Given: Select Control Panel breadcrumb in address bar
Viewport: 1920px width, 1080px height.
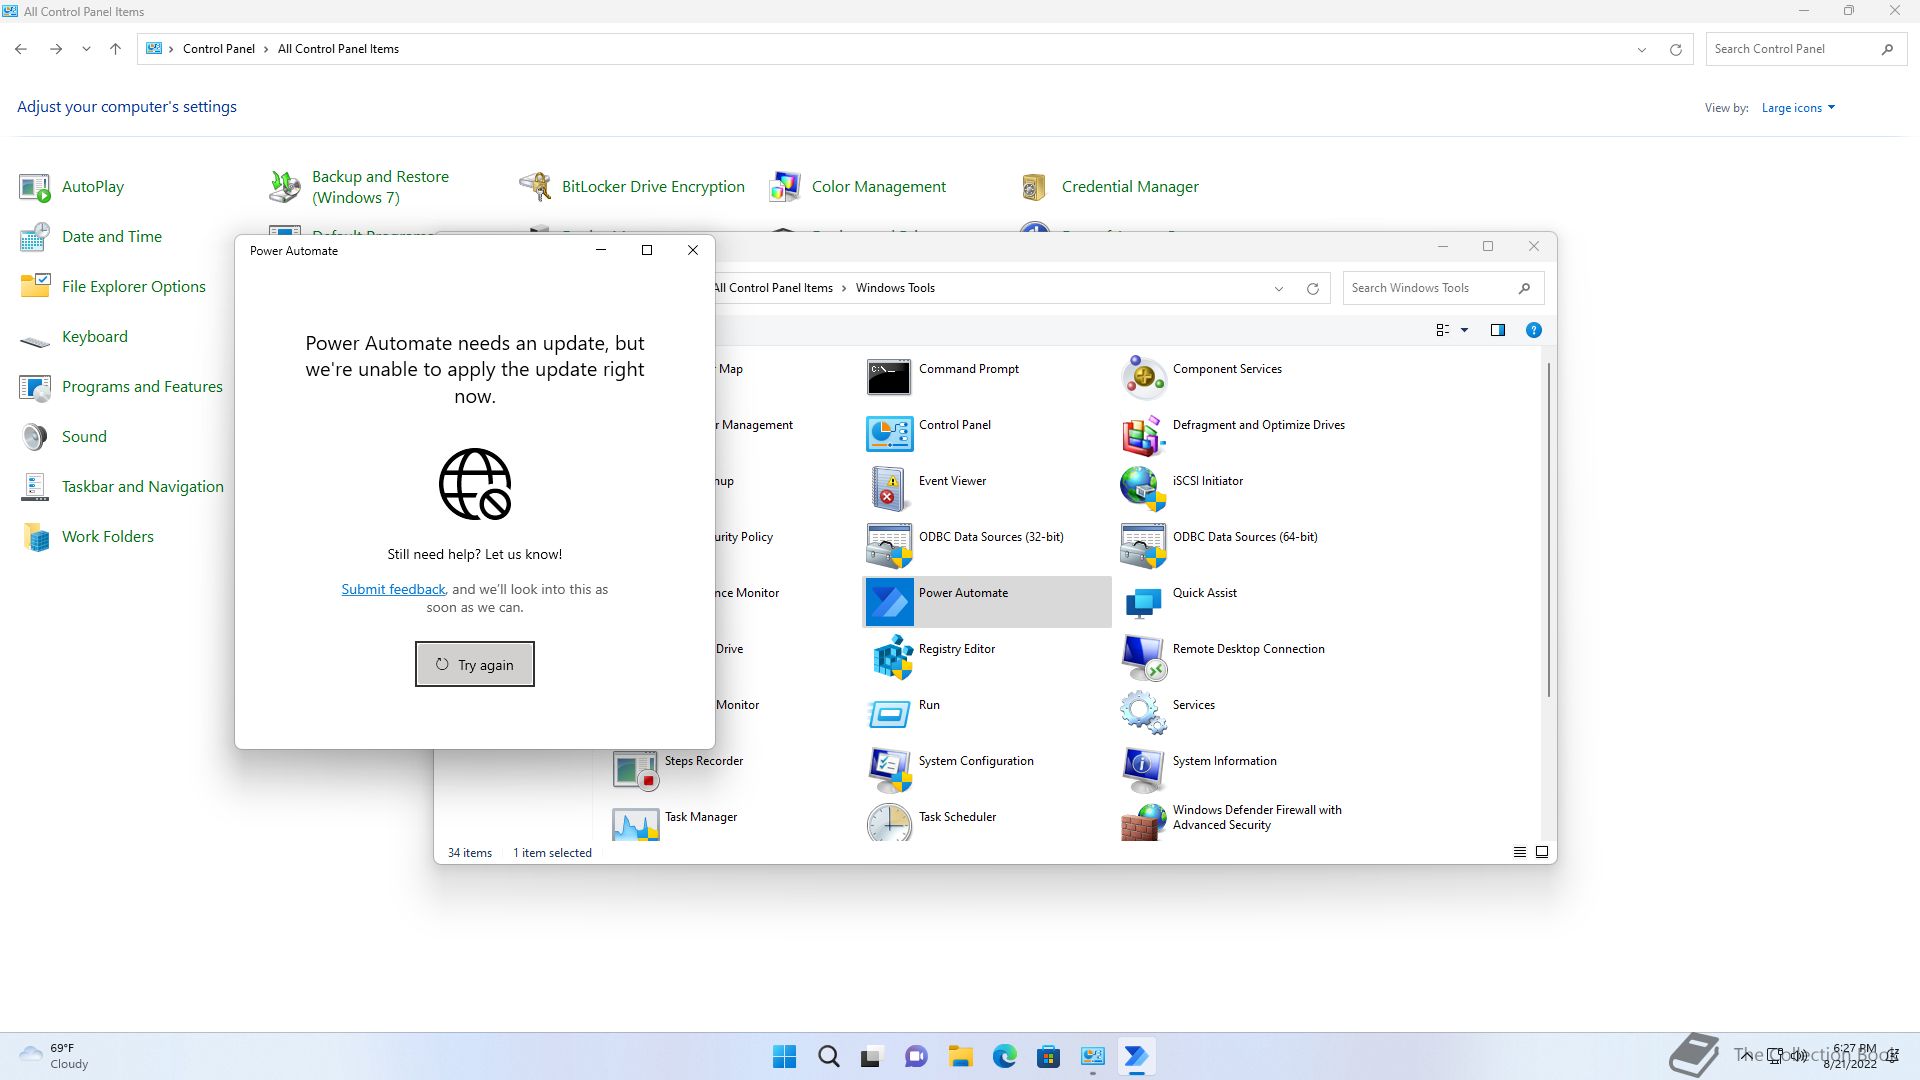Looking at the screenshot, I should [x=218, y=49].
